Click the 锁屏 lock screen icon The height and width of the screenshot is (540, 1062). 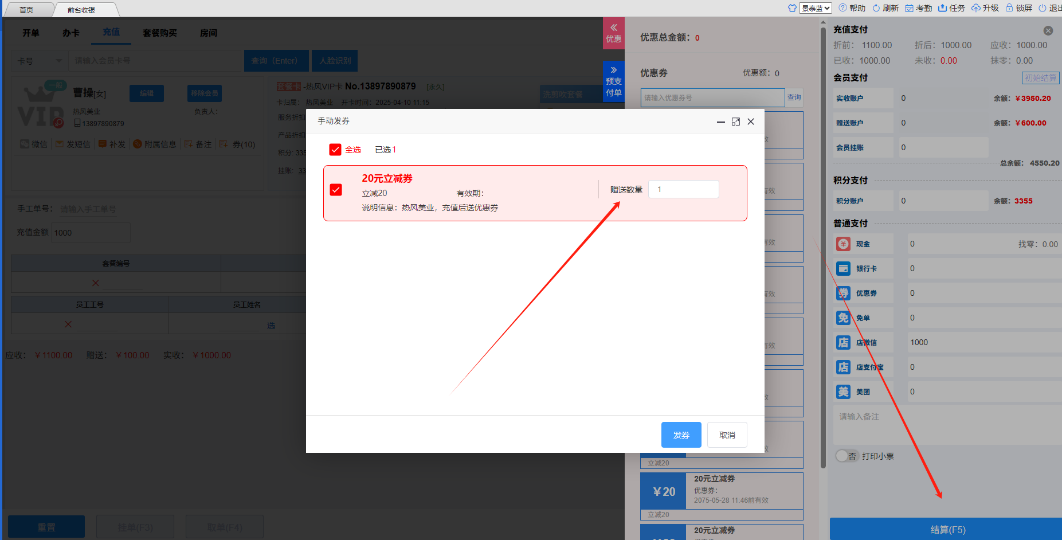click(1009, 7)
